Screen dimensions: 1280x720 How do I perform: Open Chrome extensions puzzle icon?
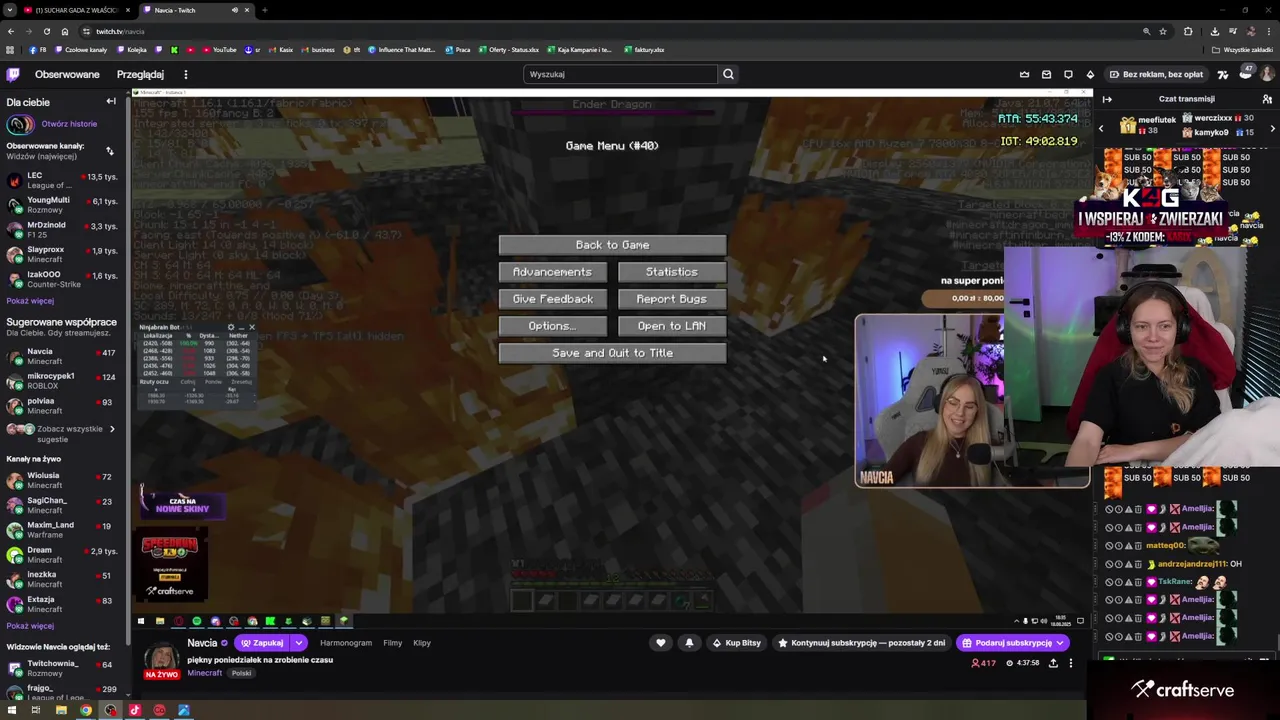pyautogui.click(x=1188, y=31)
